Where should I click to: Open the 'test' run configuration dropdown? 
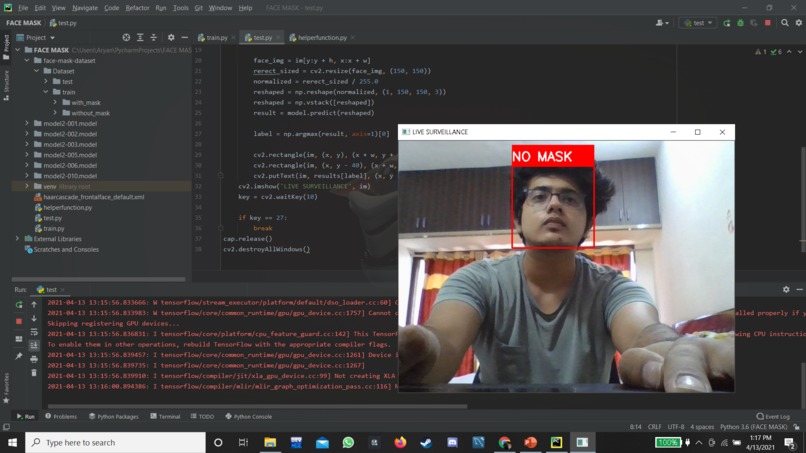(x=698, y=23)
